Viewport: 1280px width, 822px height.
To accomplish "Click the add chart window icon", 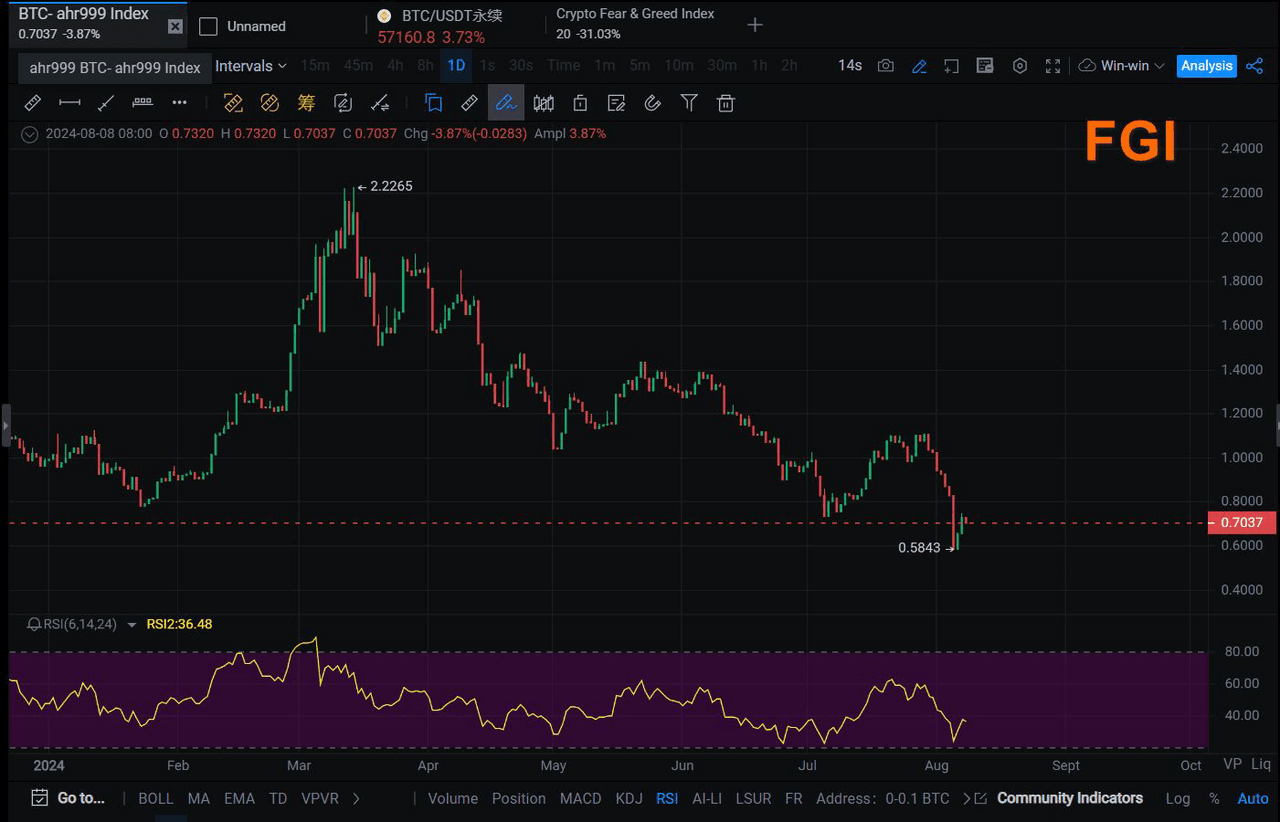I will coord(952,66).
